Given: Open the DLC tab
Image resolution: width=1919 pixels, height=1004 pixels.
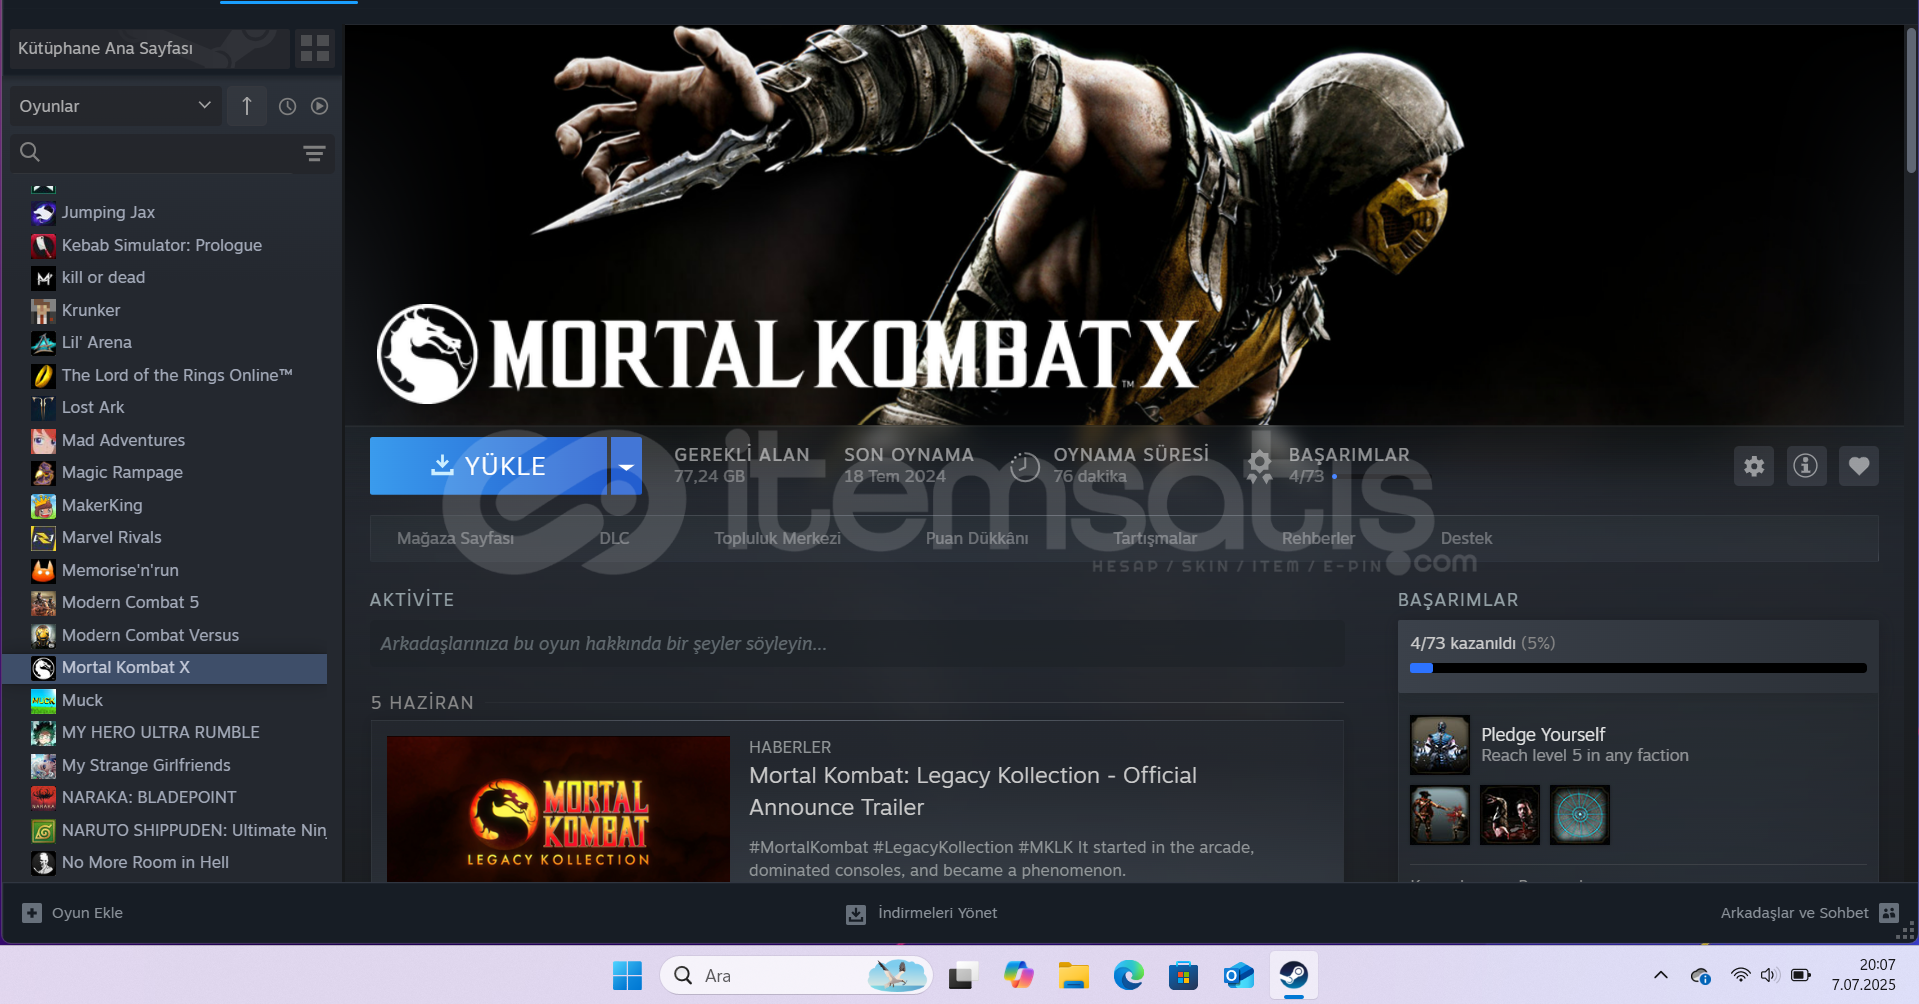Looking at the screenshot, I should coord(614,538).
